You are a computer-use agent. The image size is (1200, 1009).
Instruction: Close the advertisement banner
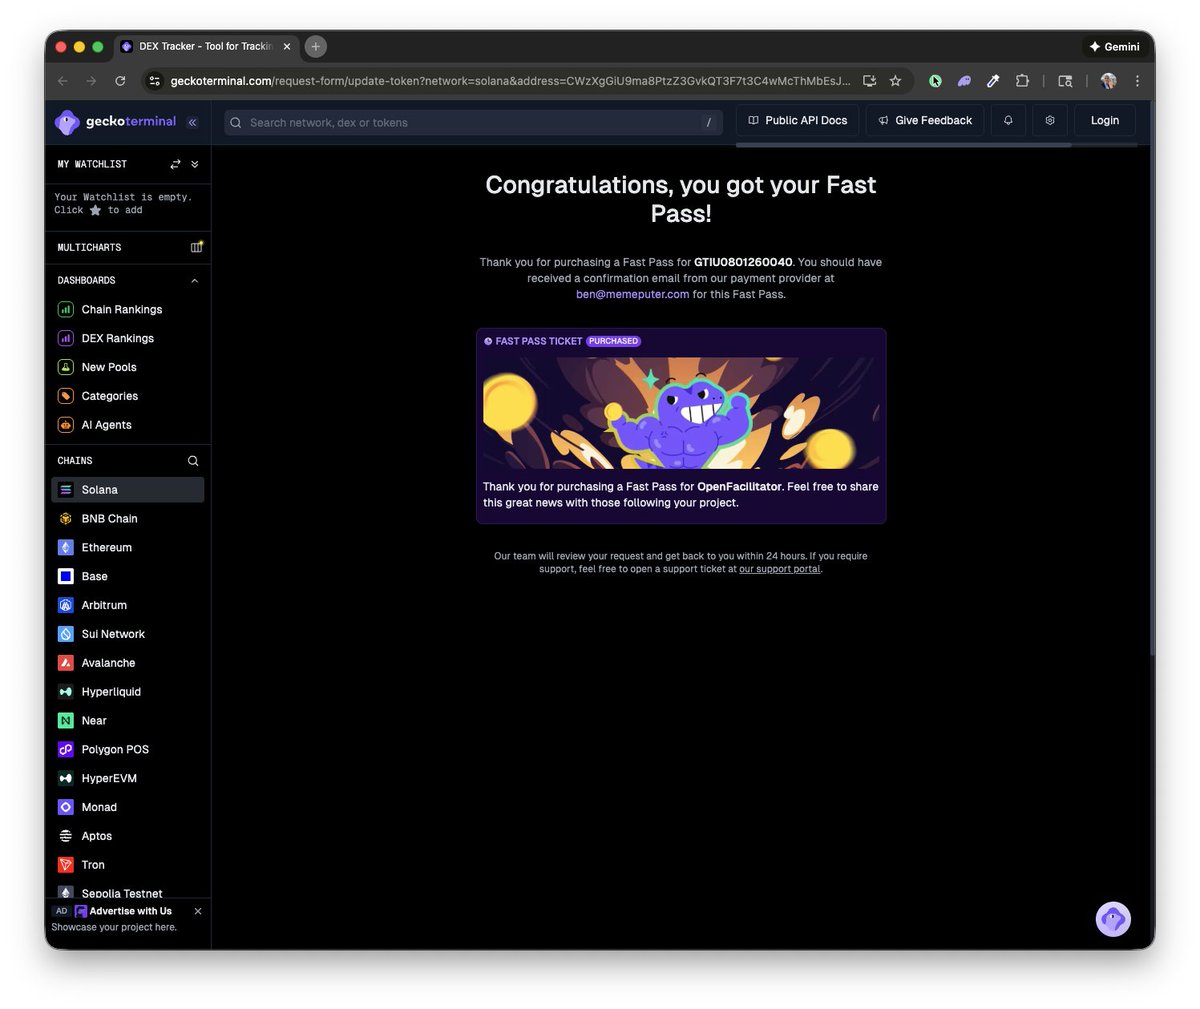[x=198, y=912]
